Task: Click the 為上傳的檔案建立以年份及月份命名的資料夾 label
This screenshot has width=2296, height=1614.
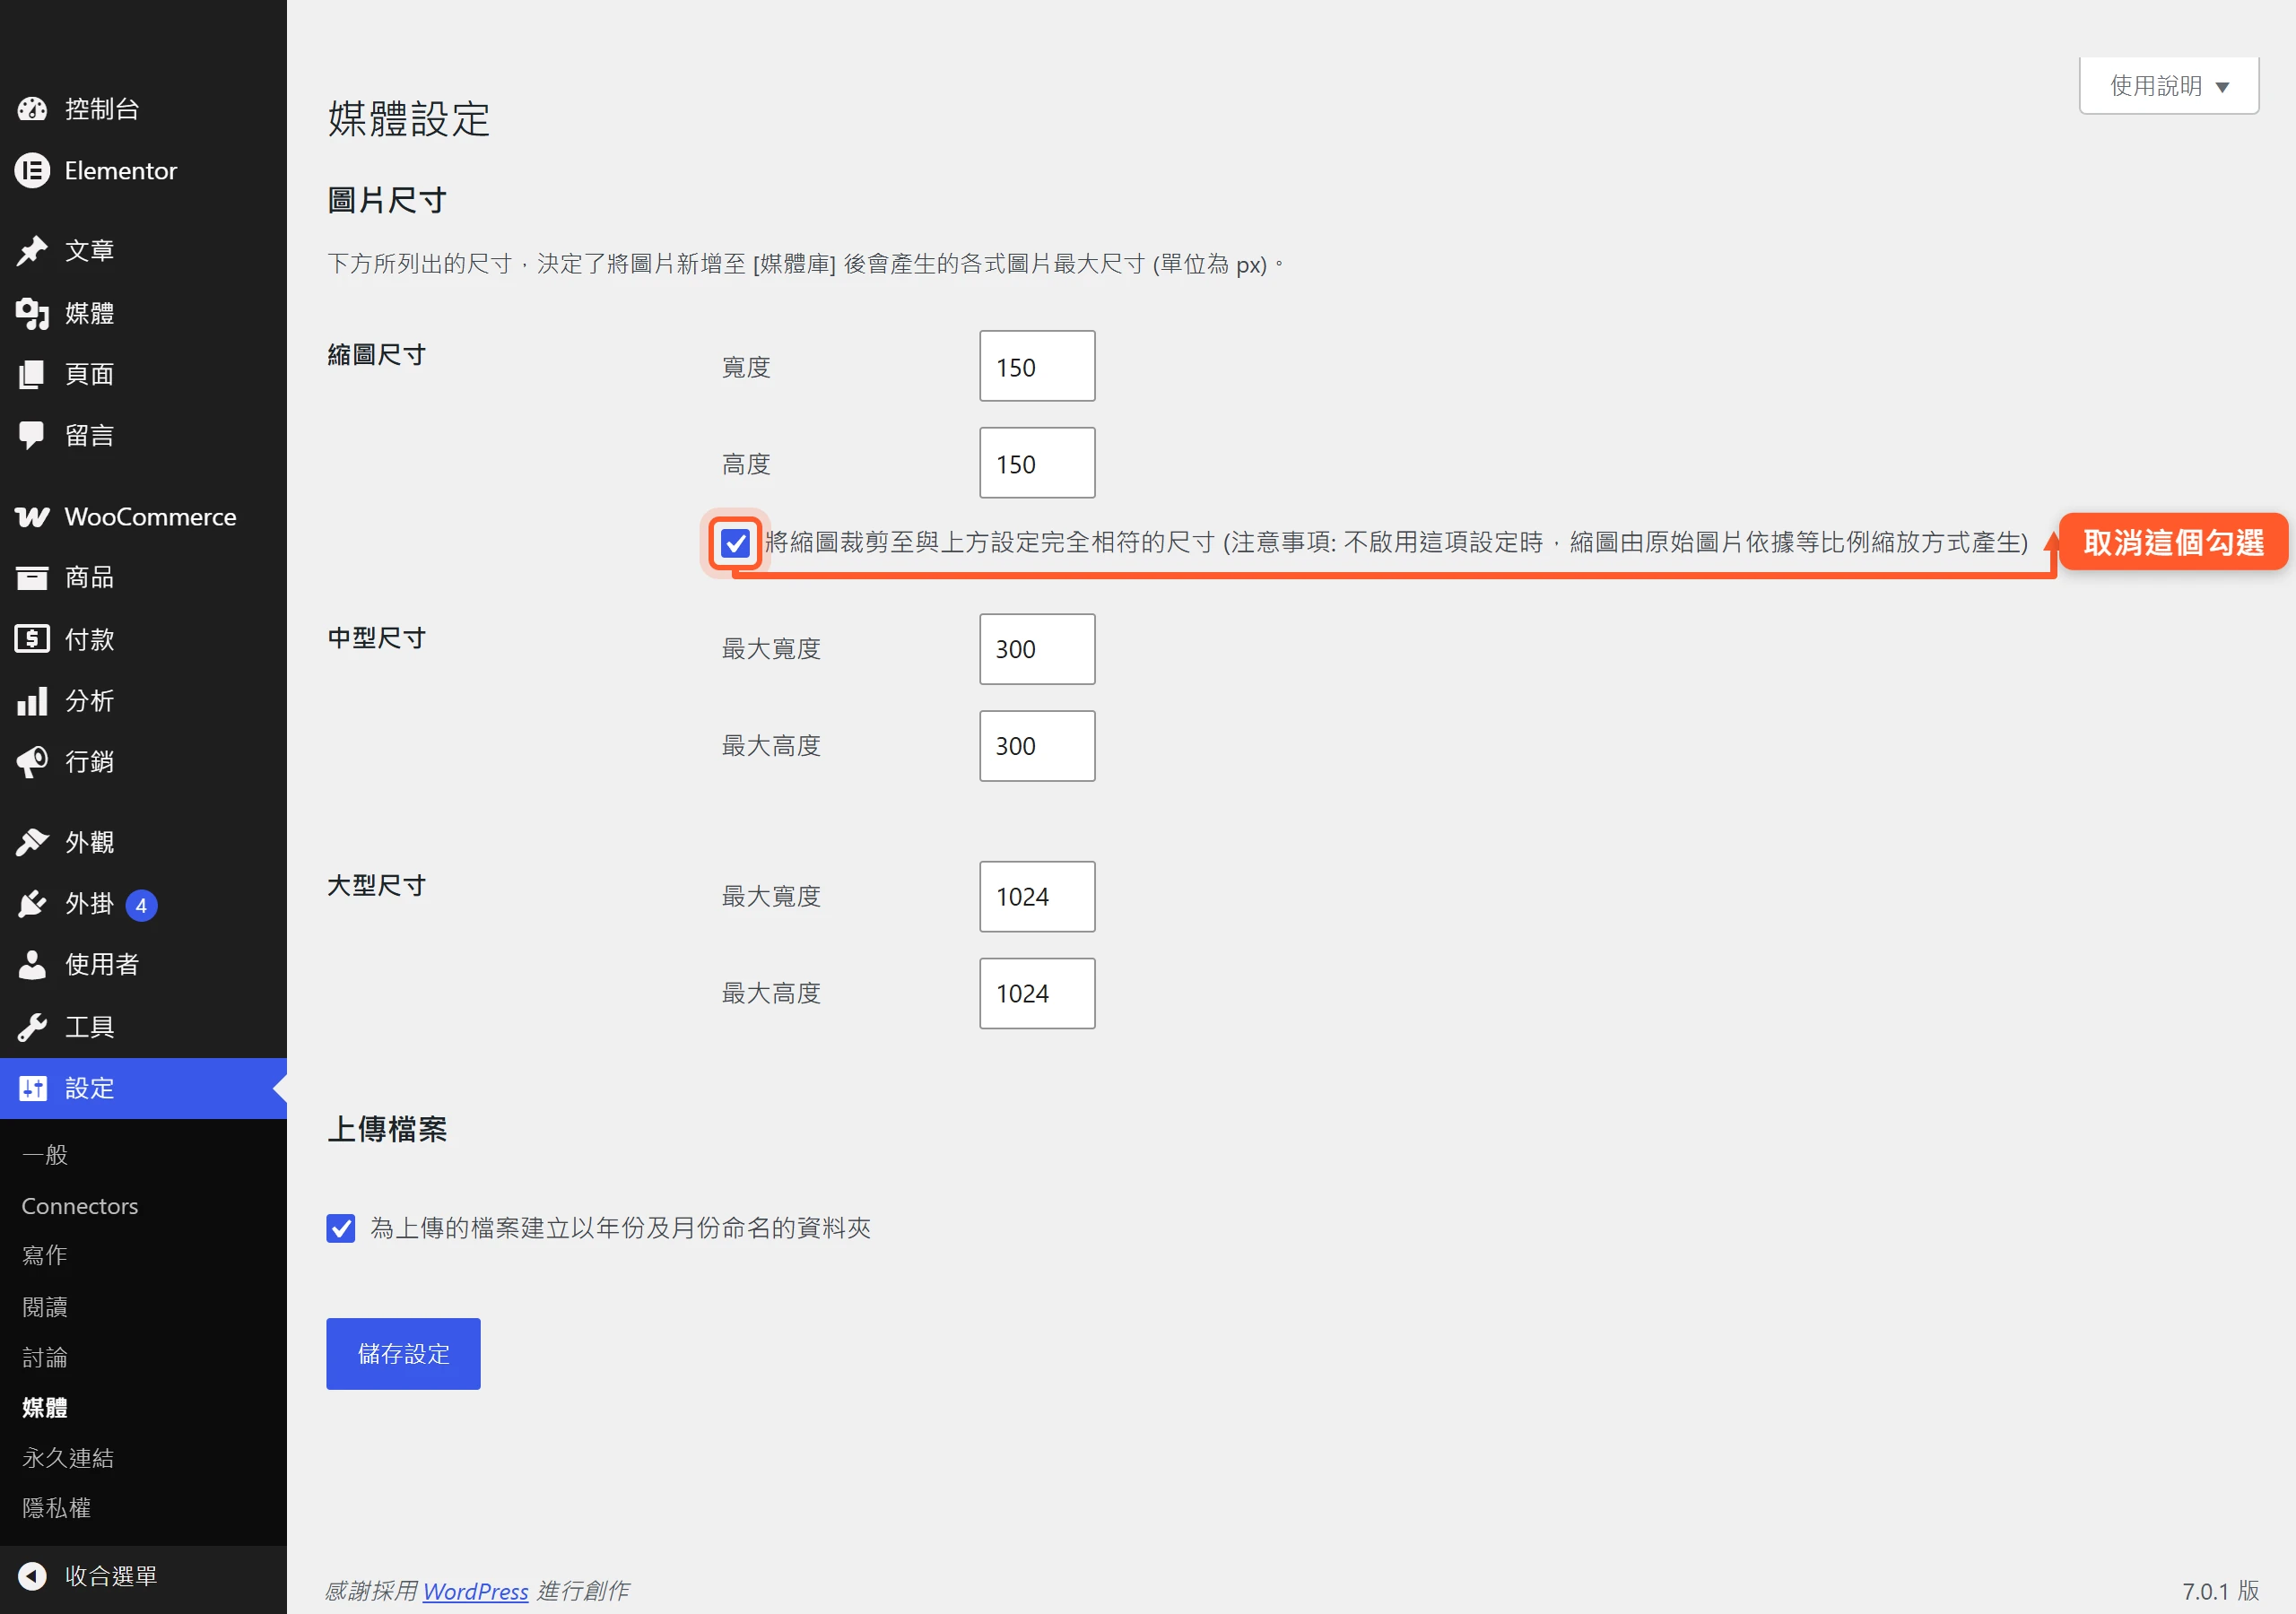Action: click(x=621, y=1228)
